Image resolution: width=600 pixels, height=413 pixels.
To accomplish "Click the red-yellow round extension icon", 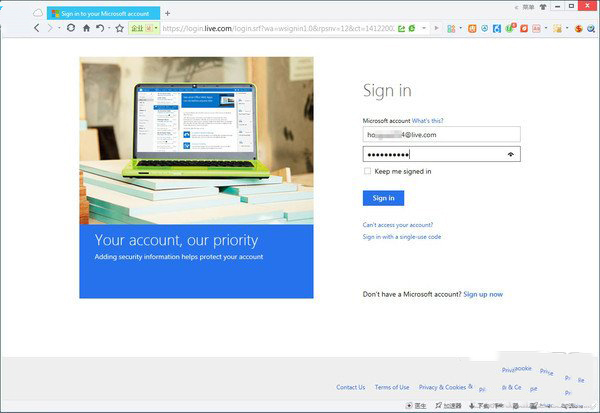I will point(579,28).
